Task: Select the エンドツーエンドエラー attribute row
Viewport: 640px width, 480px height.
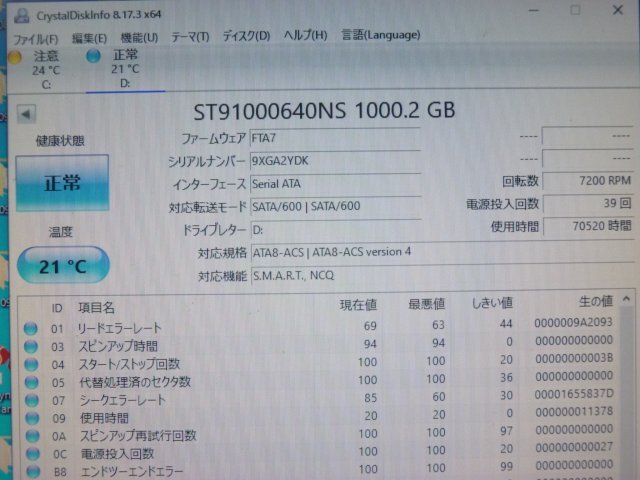Action: (320, 469)
